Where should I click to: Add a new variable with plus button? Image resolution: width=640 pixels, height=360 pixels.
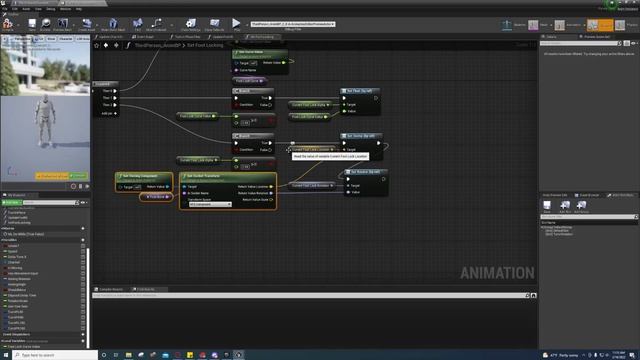pos(83,240)
